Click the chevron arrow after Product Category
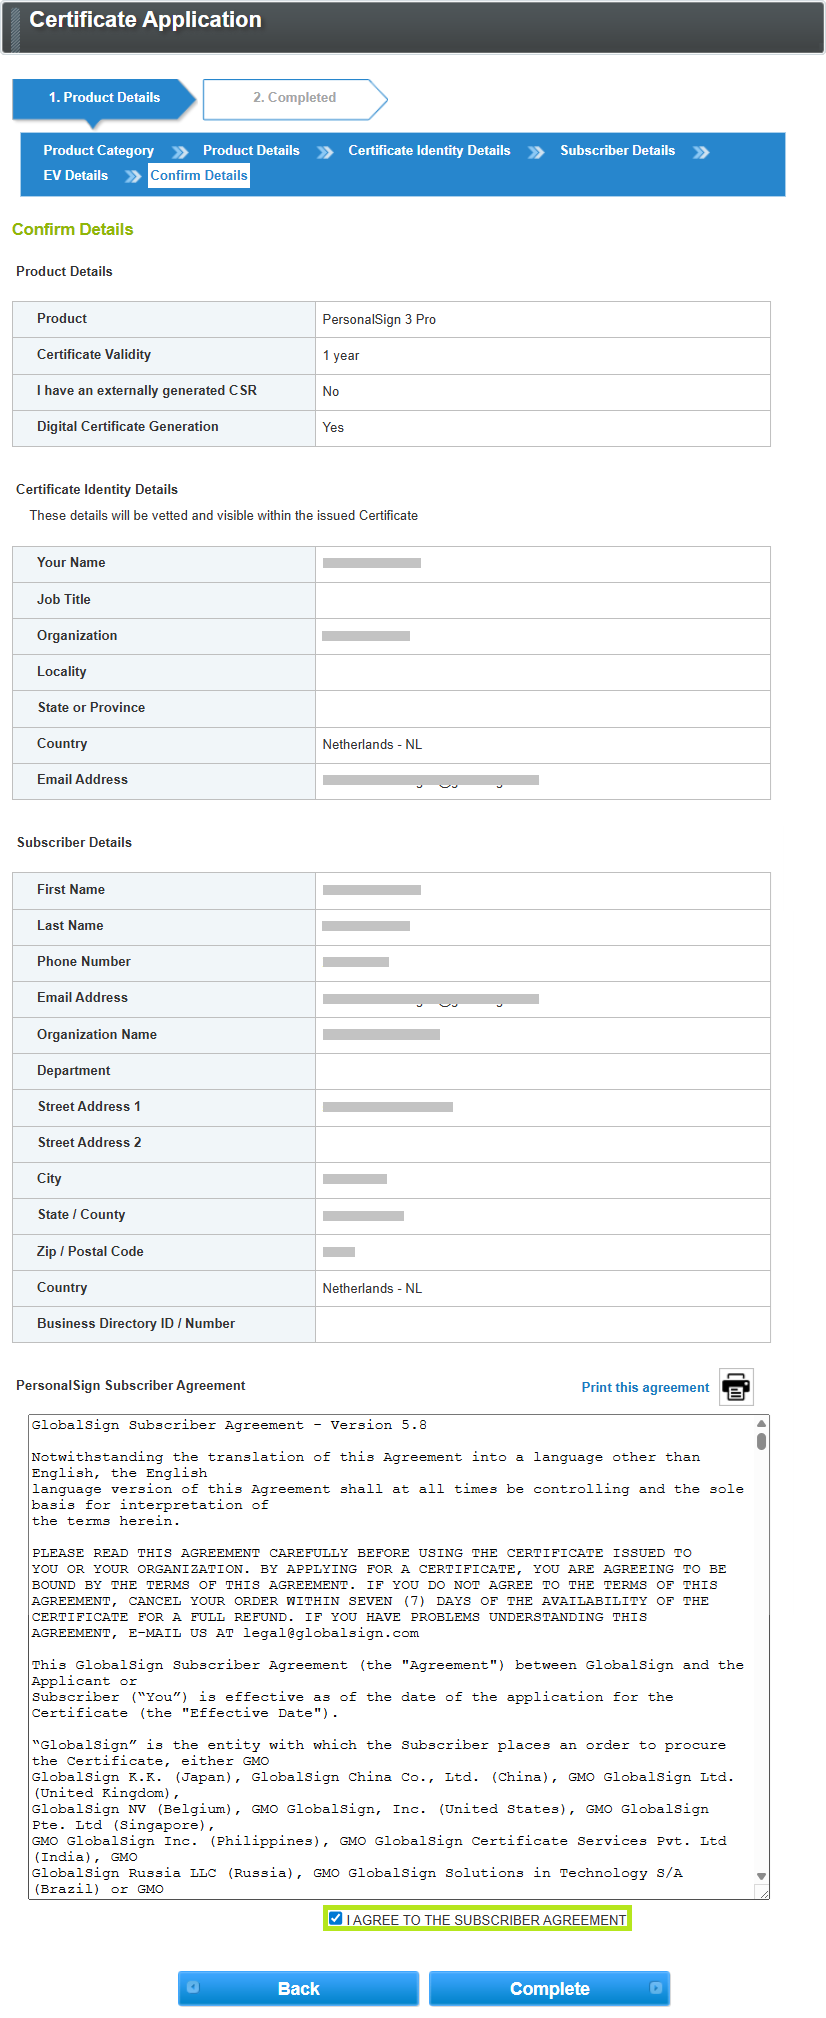Viewport: 826px width, 2018px height. point(180,152)
